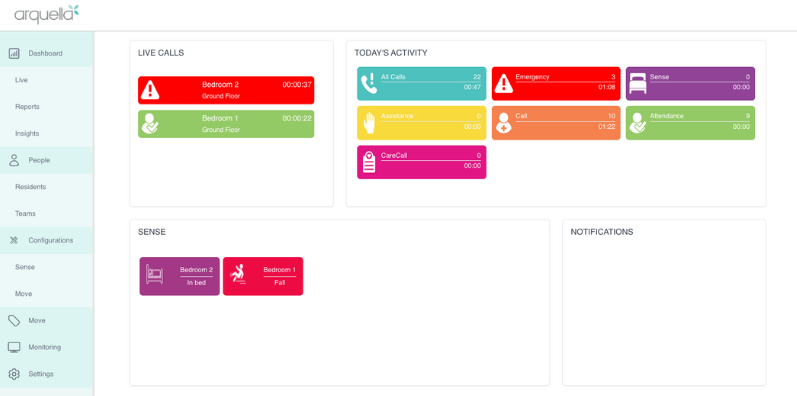Click the person-check icon on Attendance tile
This screenshot has height=396, width=797.
coord(637,123)
